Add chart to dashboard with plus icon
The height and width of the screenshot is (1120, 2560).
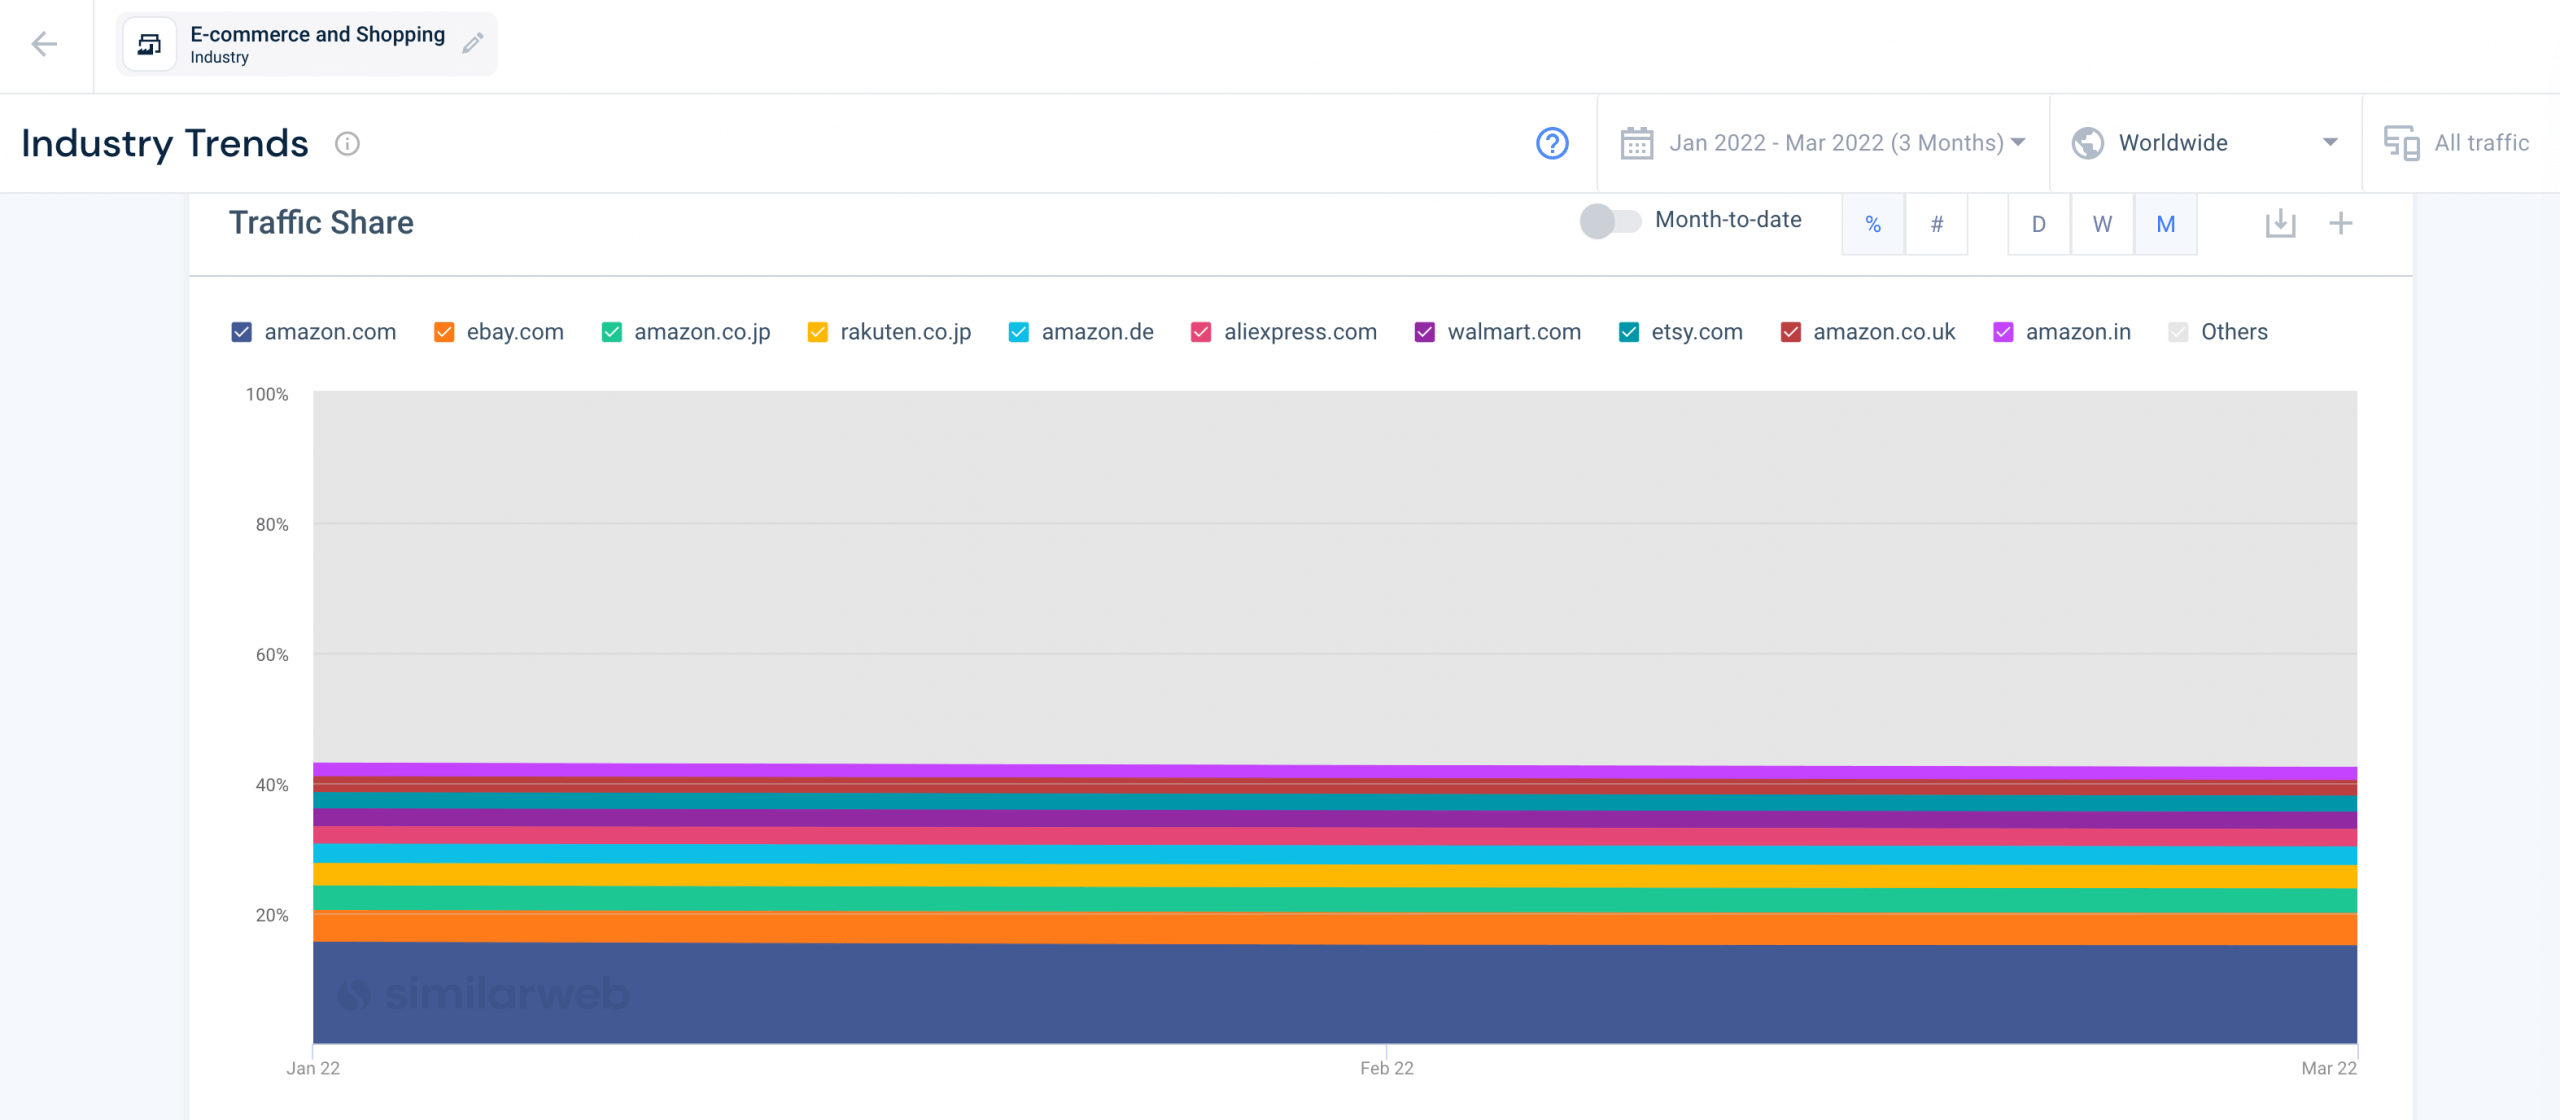coord(2340,223)
